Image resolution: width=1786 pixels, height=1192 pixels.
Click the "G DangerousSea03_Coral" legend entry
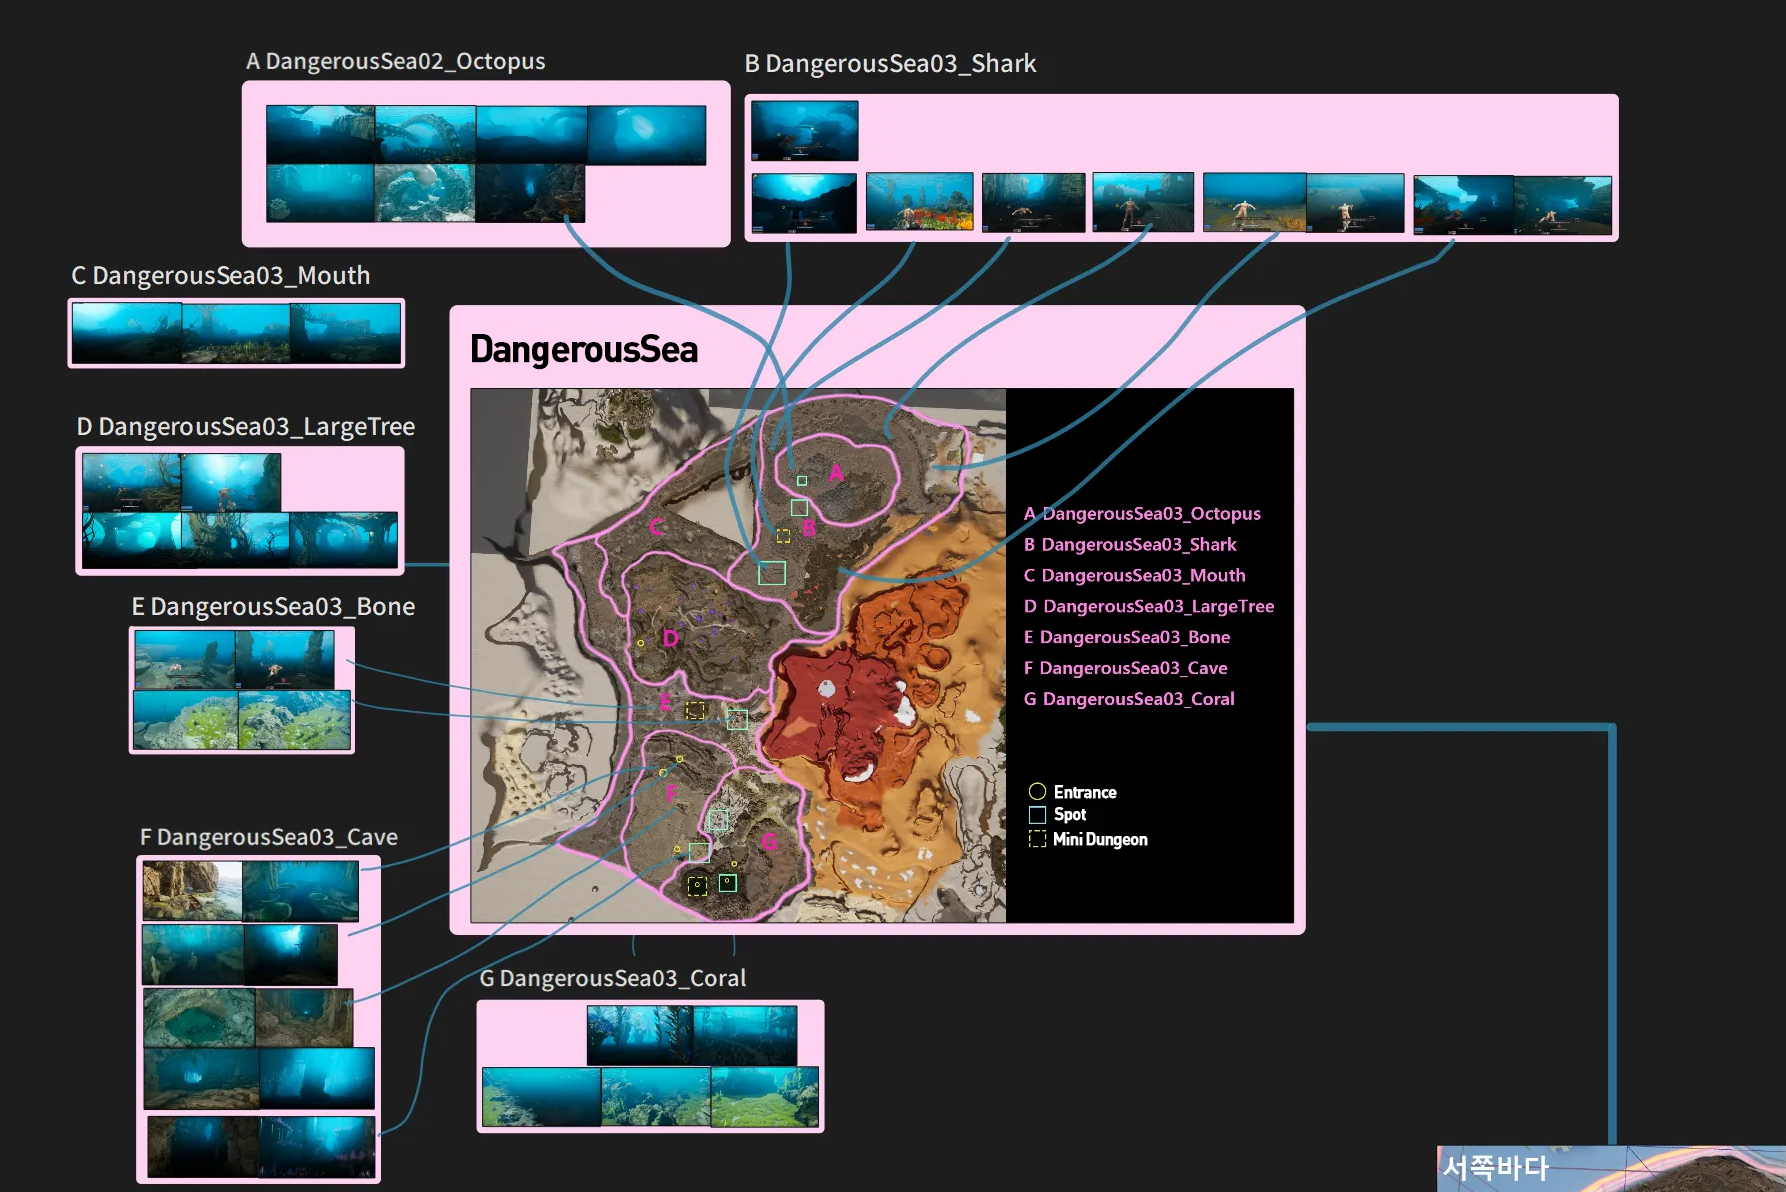coord(1129,699)
